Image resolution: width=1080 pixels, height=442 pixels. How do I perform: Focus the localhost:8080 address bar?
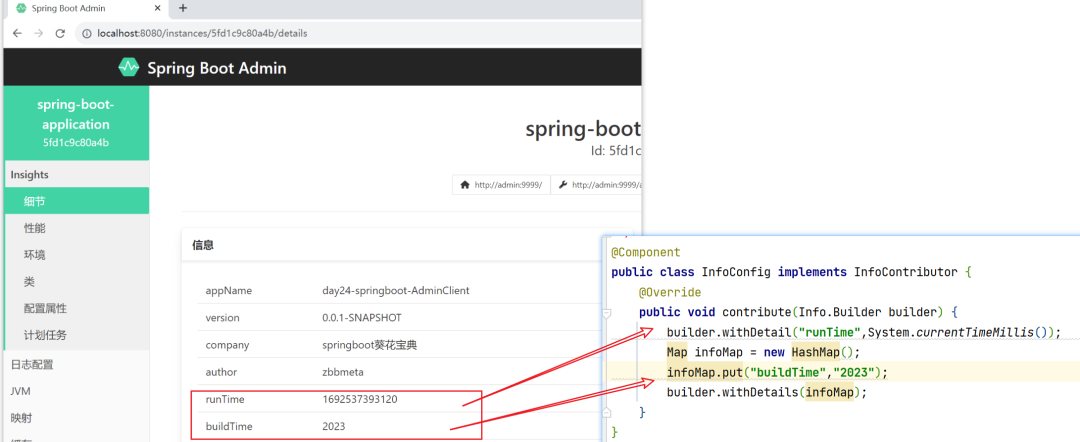pos(358,33)
